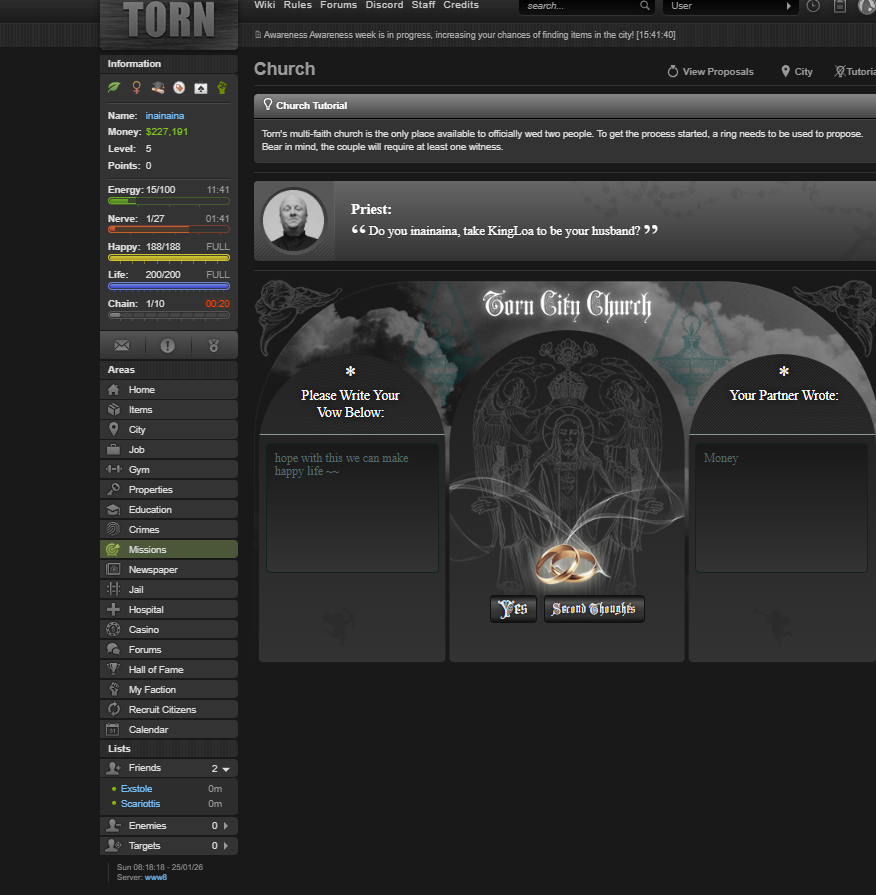The width and height of the screenshot is (876, 895).
Task: Click the female gender status icon
Action: tap(136, 87)
